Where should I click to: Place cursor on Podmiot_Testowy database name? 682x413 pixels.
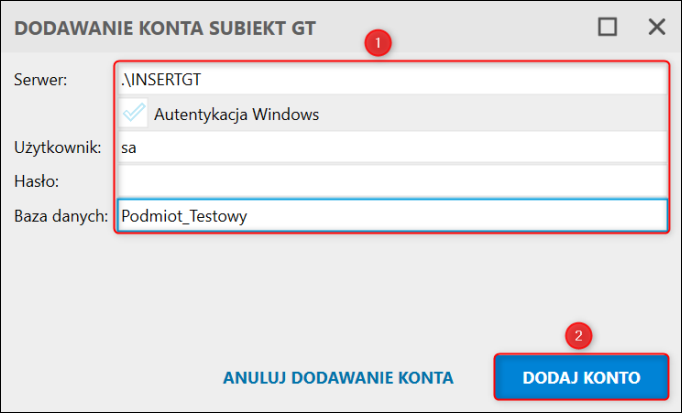pos(184,216)
